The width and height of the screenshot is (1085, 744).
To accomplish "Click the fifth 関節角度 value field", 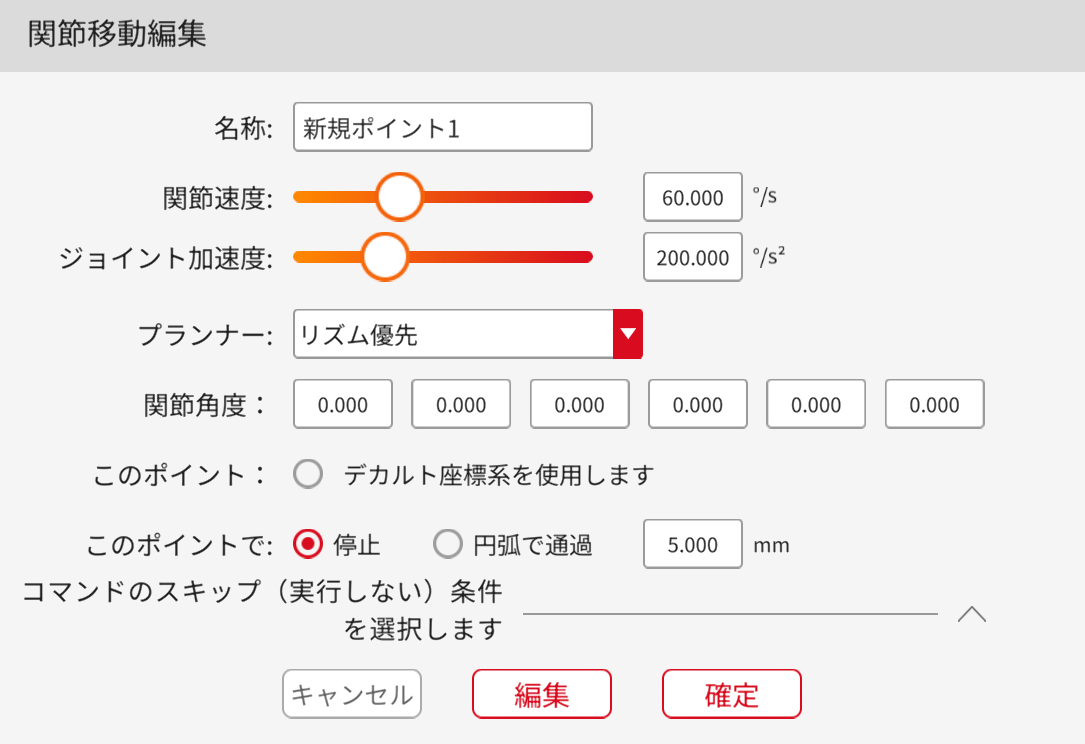I will tap(816, 405).
